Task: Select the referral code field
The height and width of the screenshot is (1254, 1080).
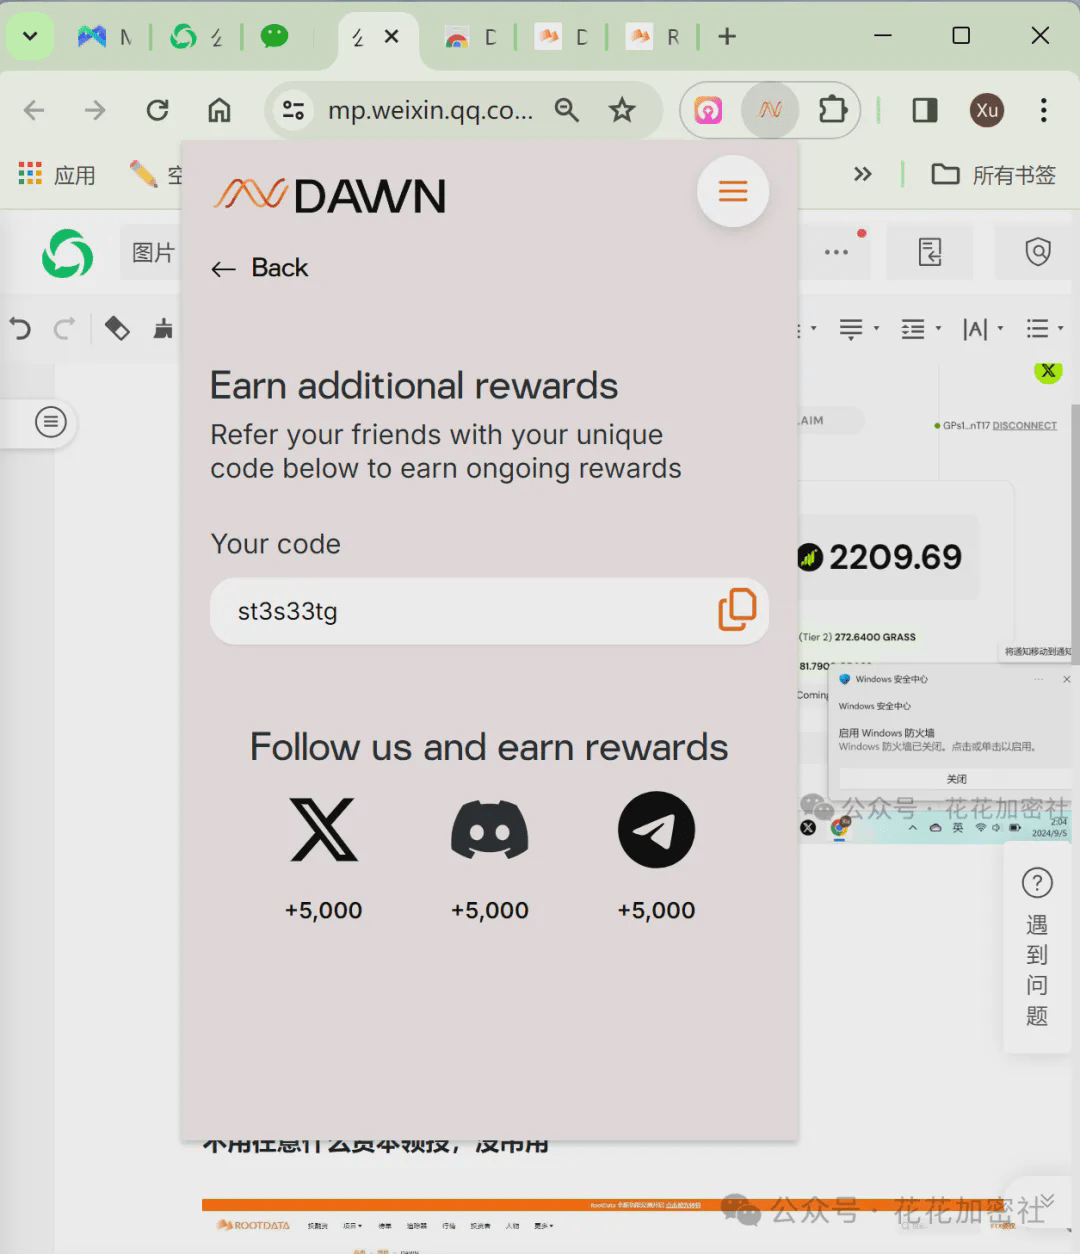Action: [489, 611]
